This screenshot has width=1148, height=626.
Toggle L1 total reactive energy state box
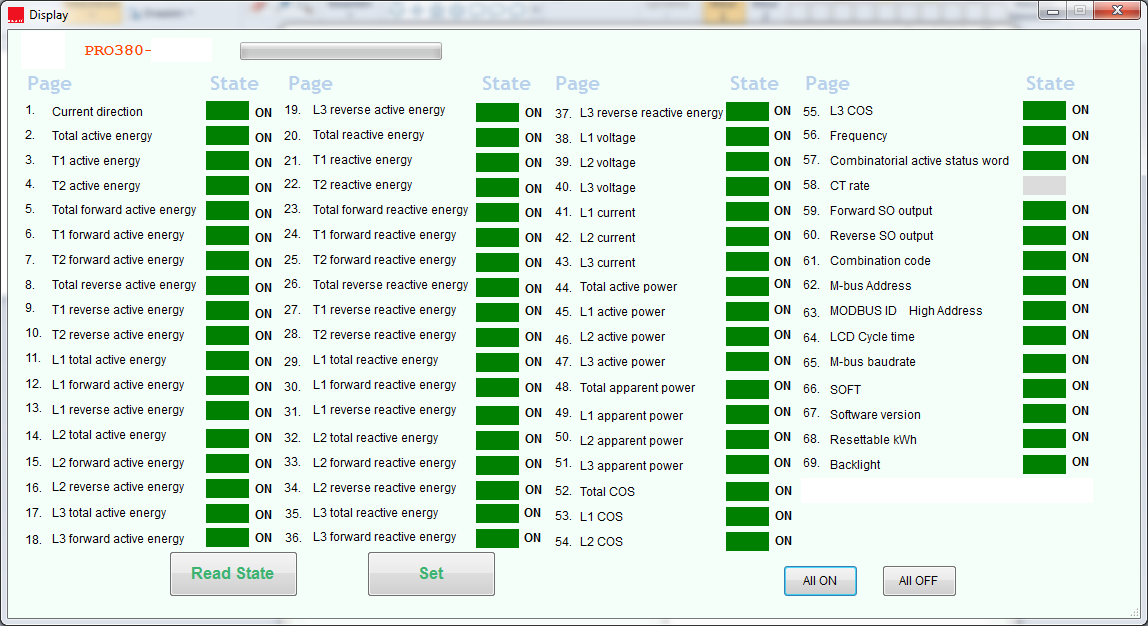(x=497, y=362)
